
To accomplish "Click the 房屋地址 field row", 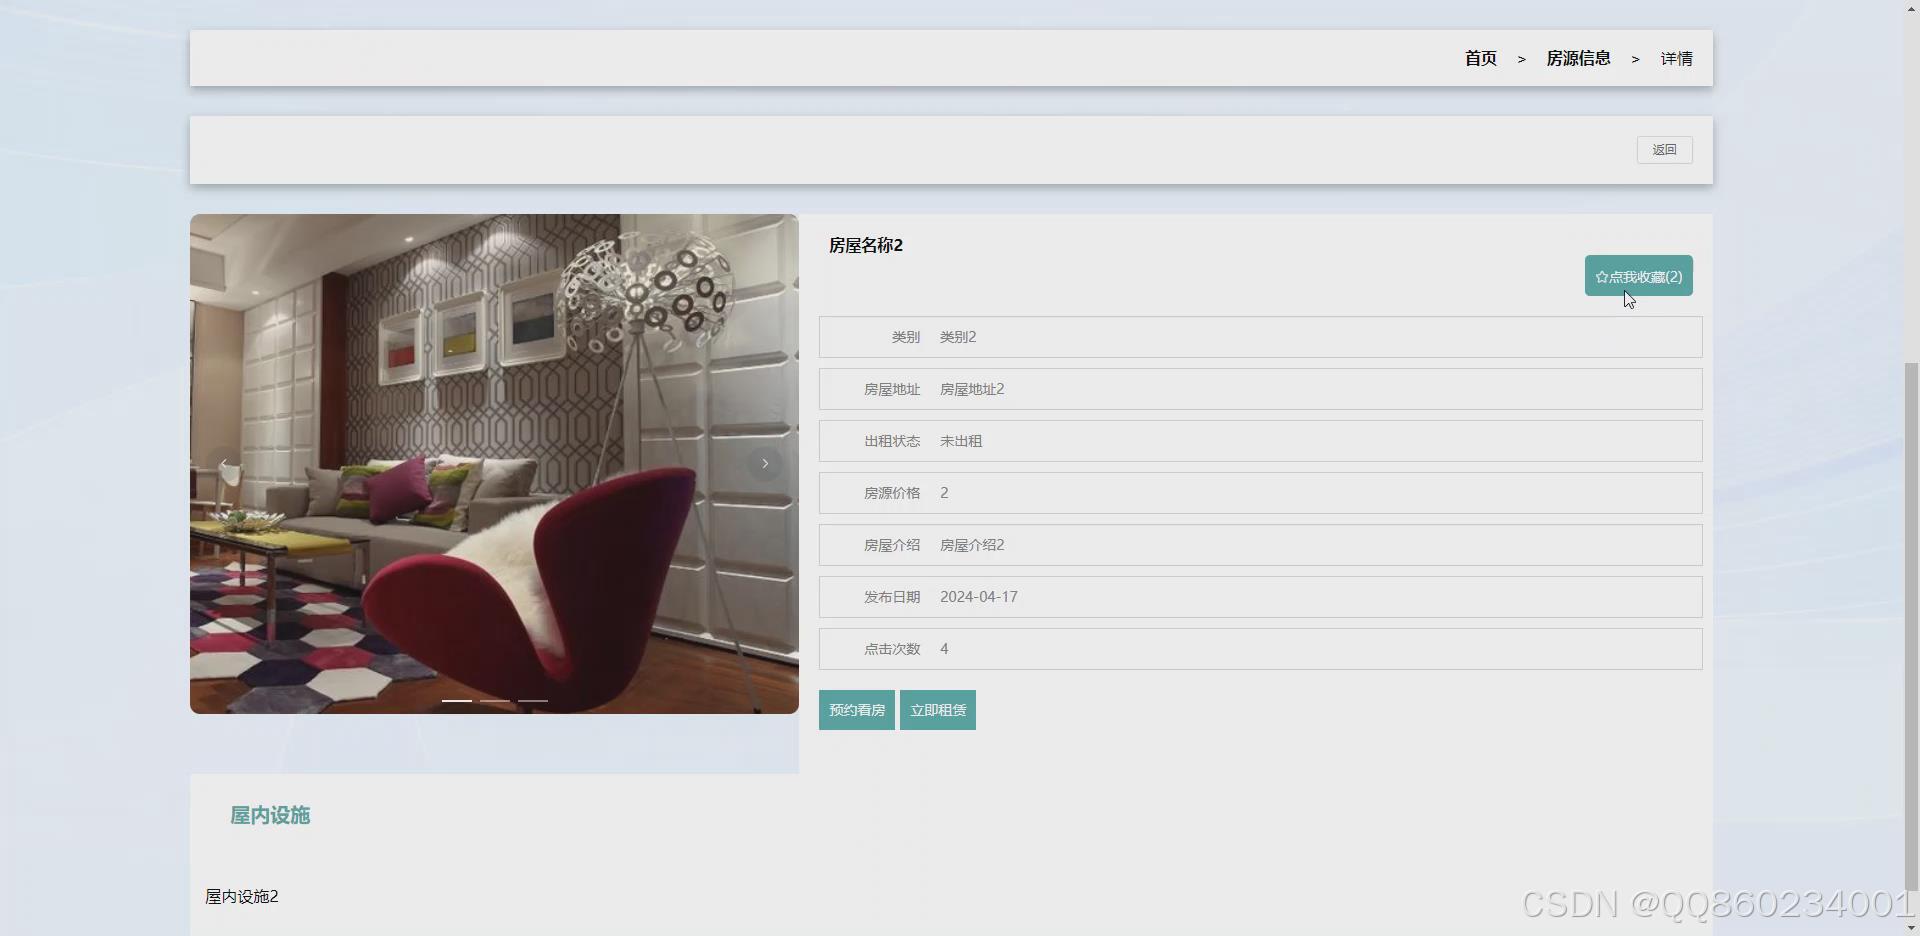I will pyautogui.click(x=1260, y=389).
